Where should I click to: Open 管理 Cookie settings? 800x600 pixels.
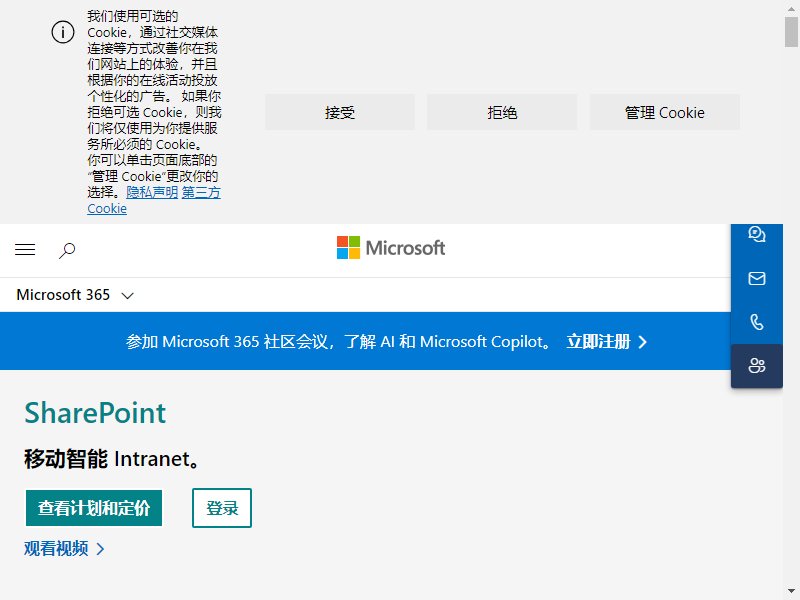[x=664, y=112]
